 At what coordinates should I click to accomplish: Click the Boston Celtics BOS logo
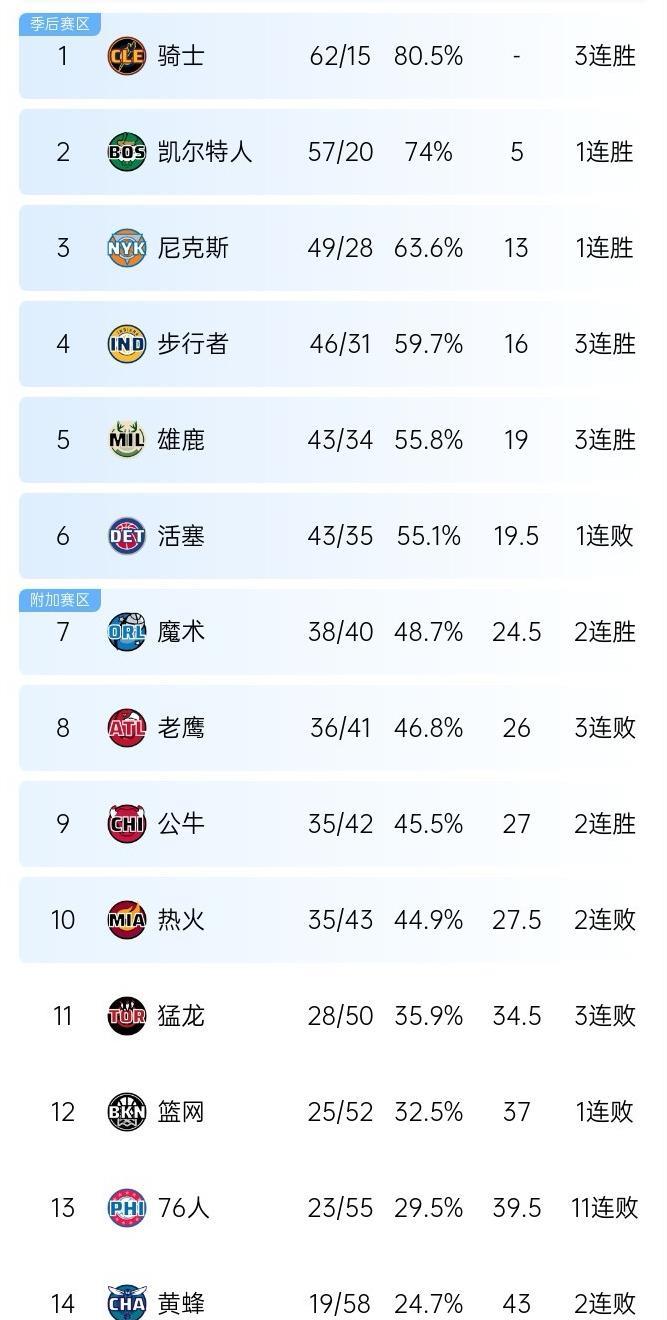pos(127,152)
